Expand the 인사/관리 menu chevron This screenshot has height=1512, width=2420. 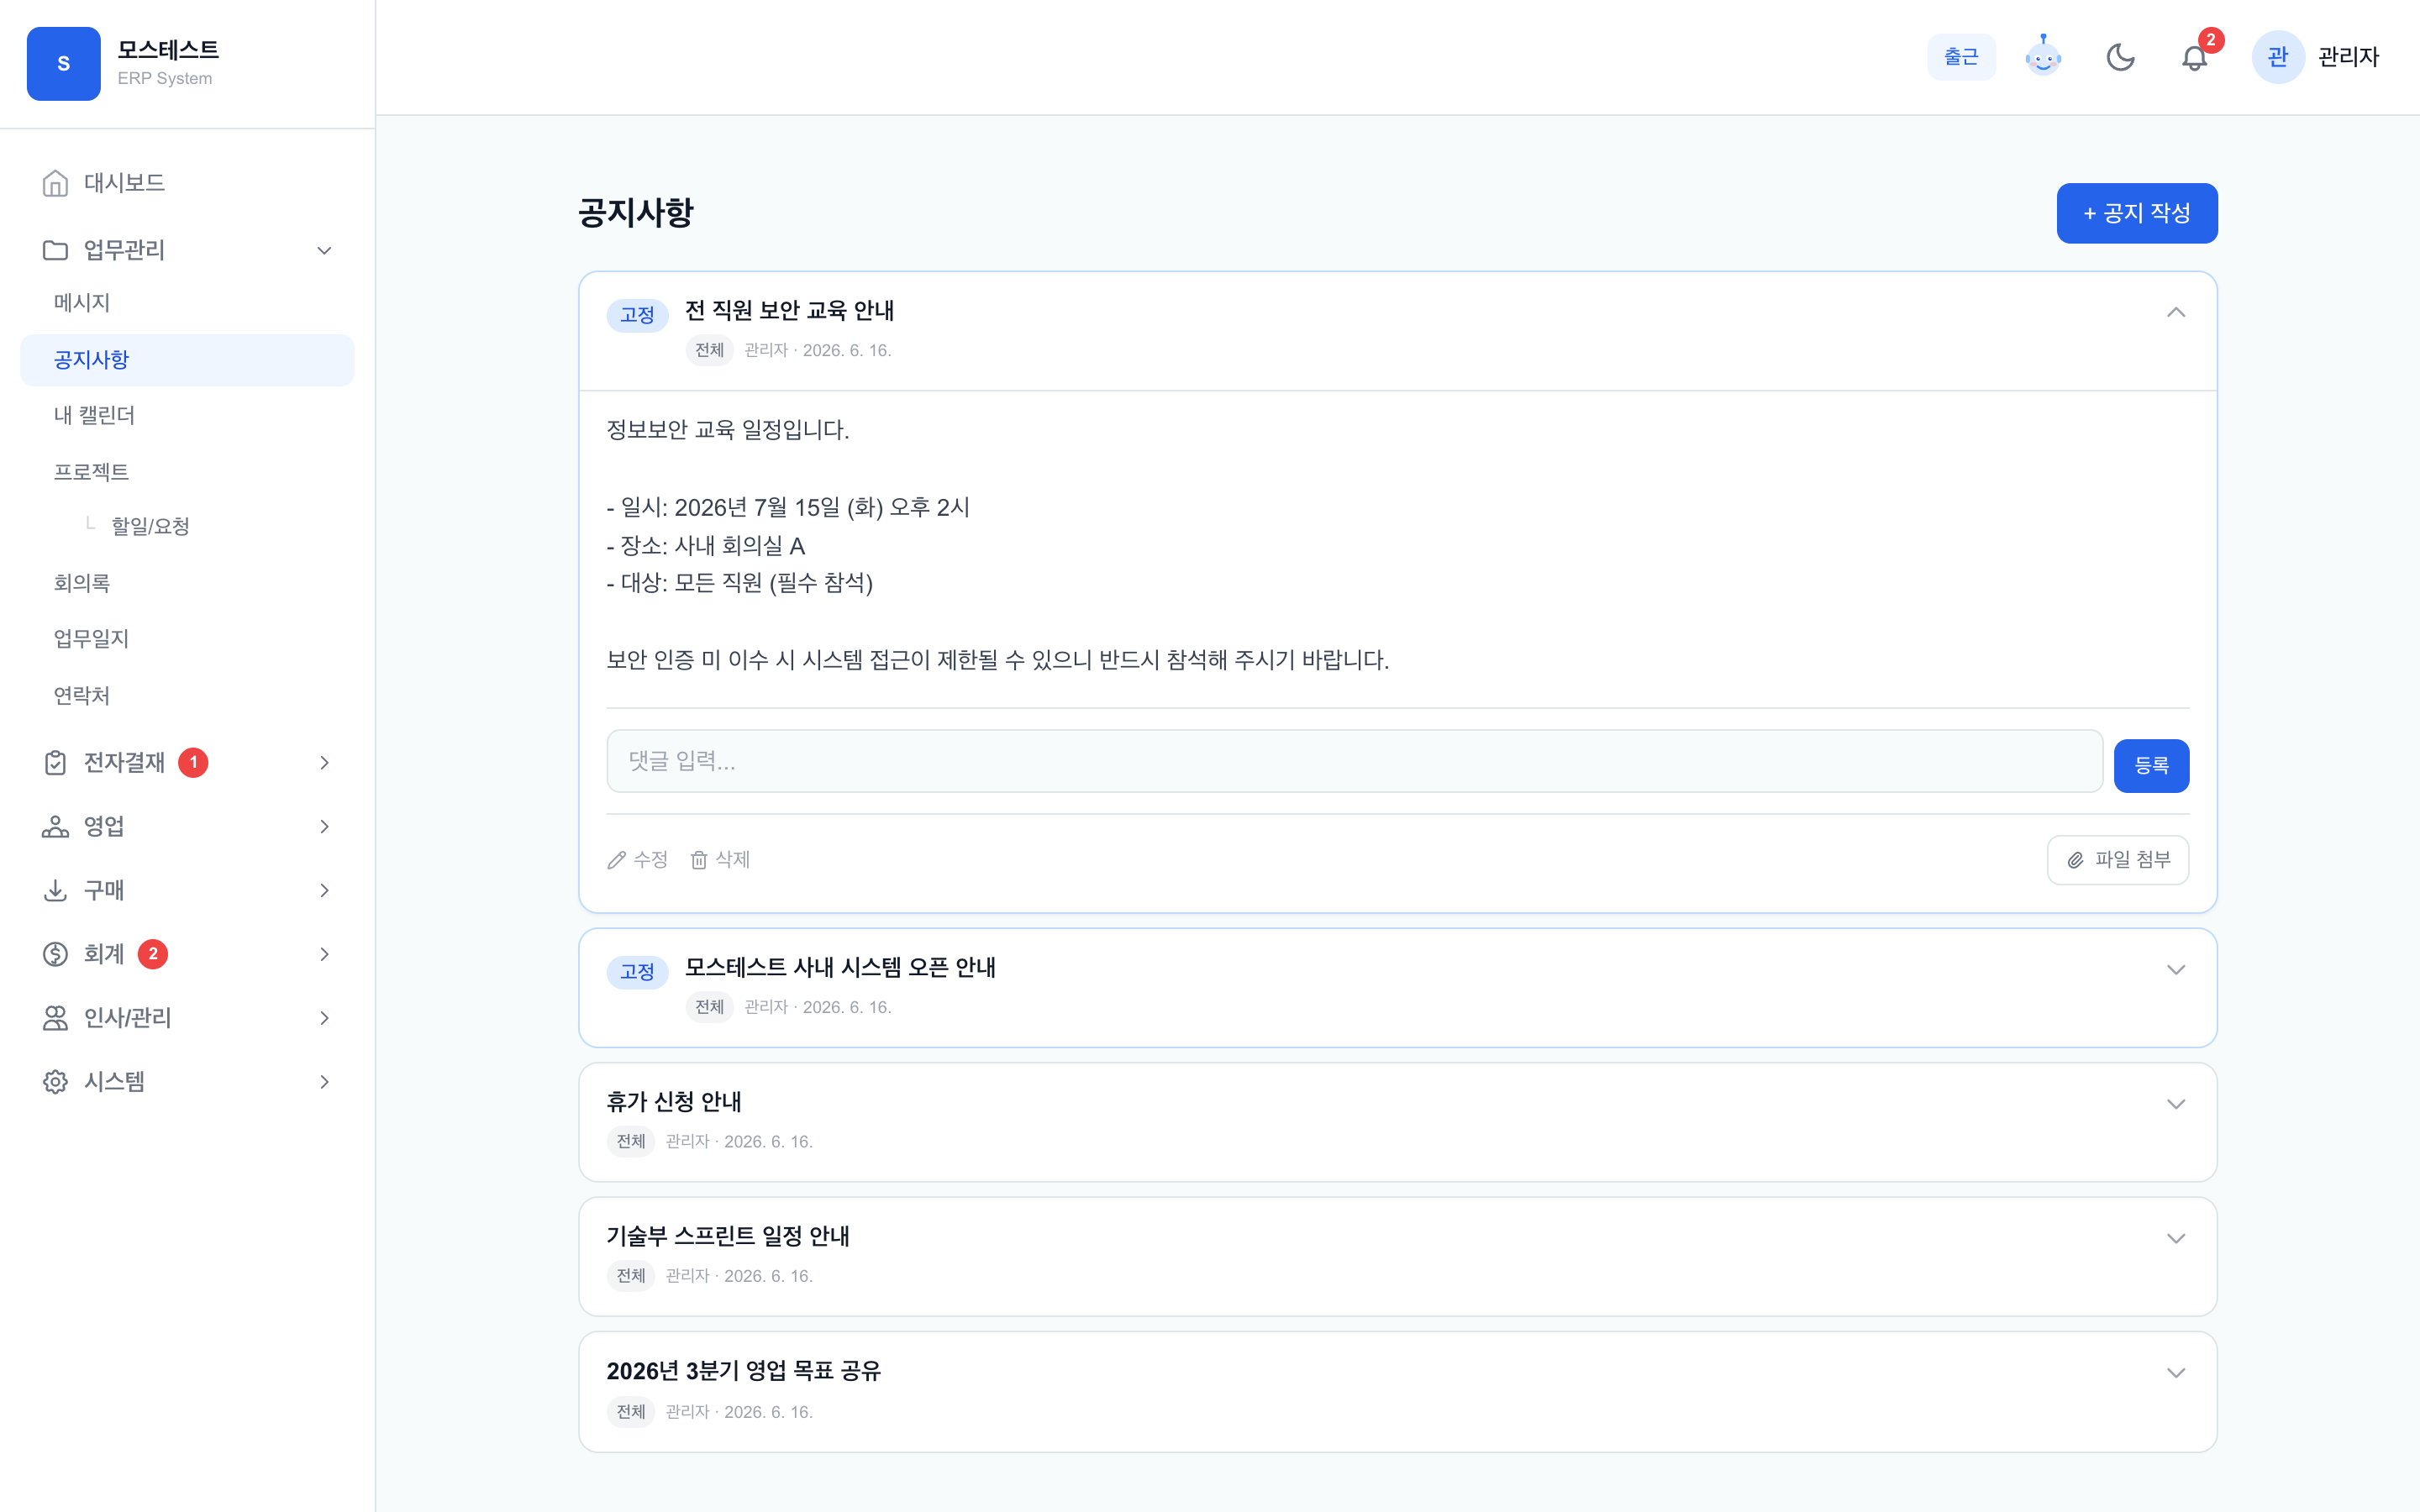pos(324,1018)
